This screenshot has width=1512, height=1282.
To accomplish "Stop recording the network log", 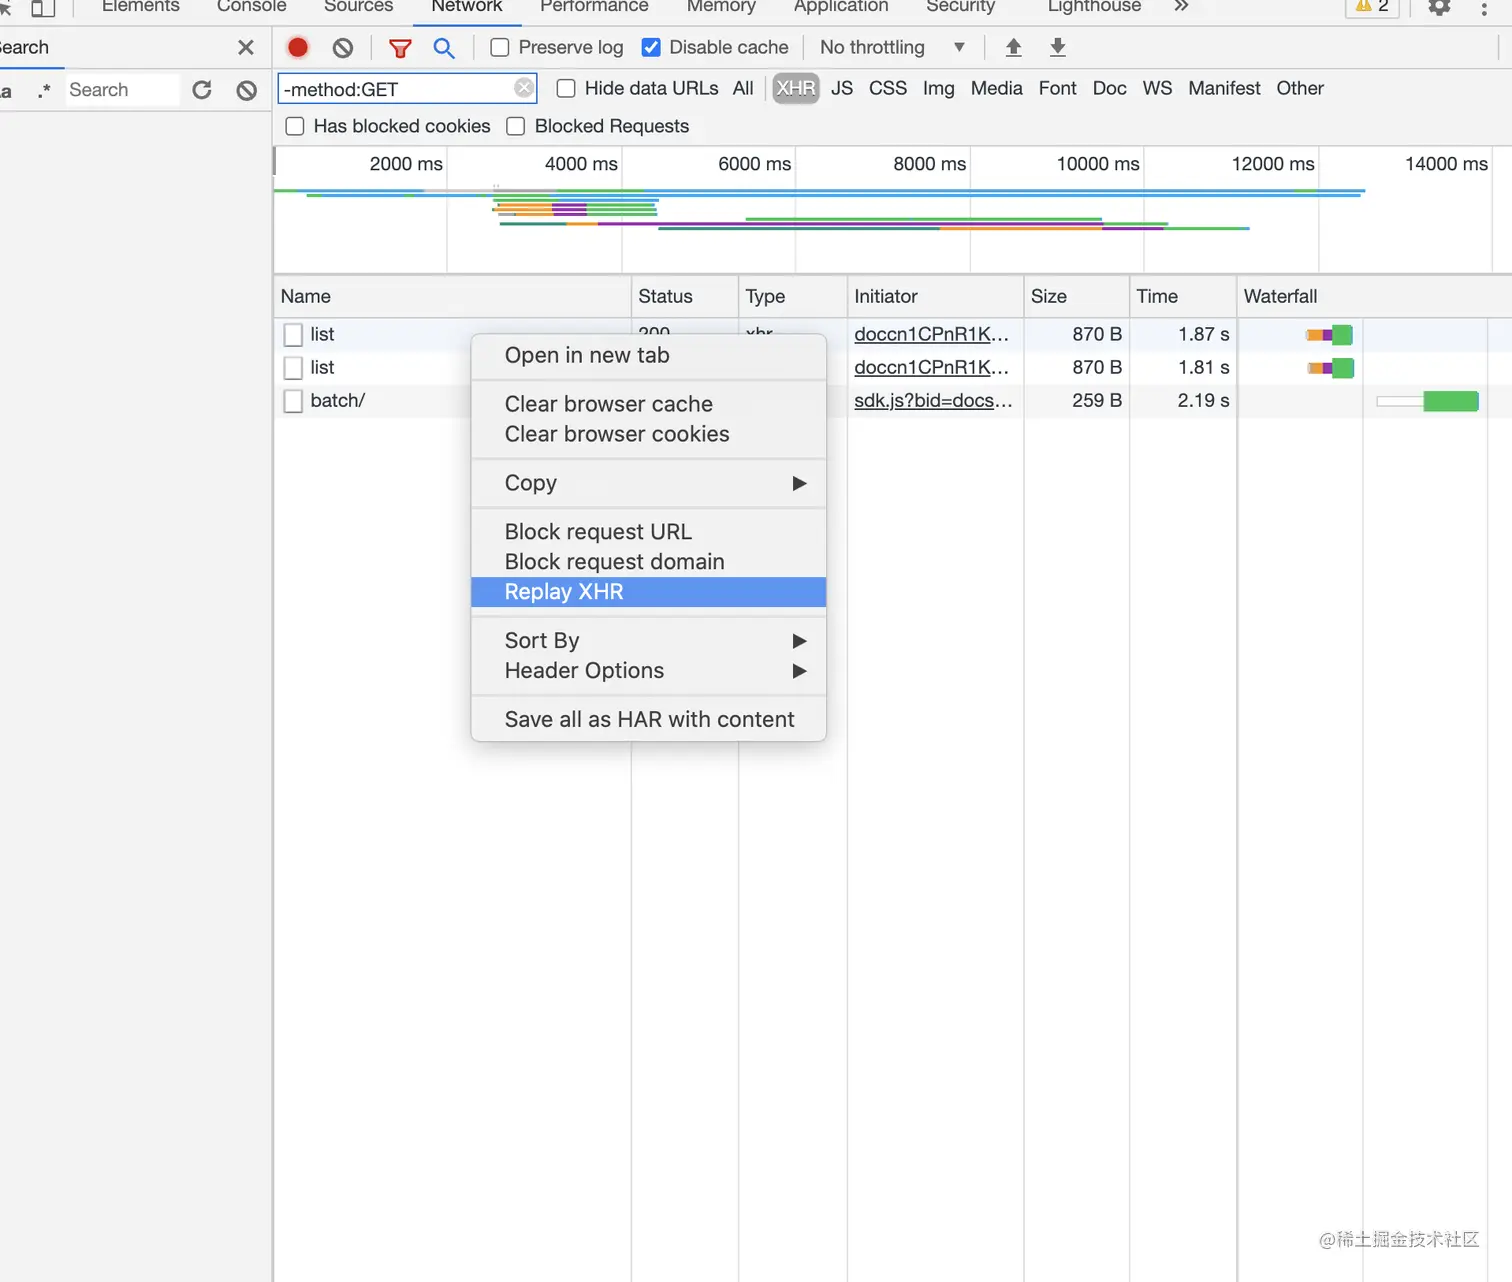I will click(297, 47).
